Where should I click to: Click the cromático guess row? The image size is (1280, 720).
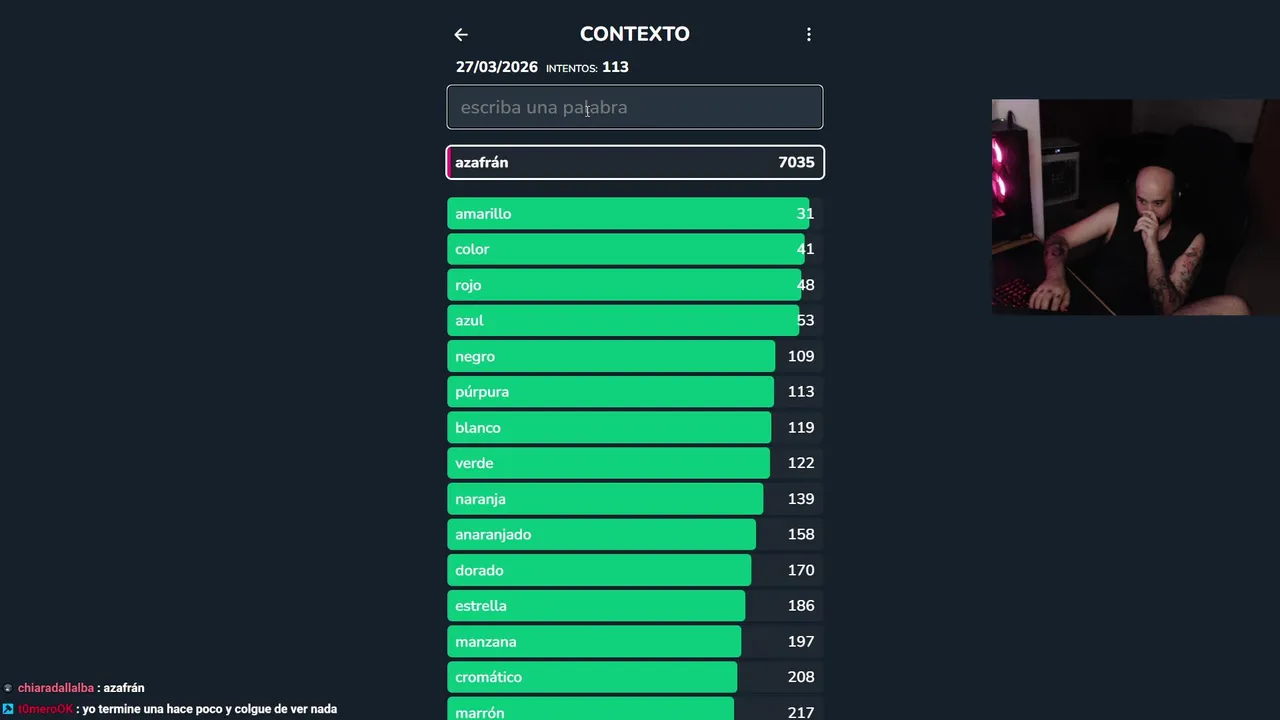[x=634, y=677]
